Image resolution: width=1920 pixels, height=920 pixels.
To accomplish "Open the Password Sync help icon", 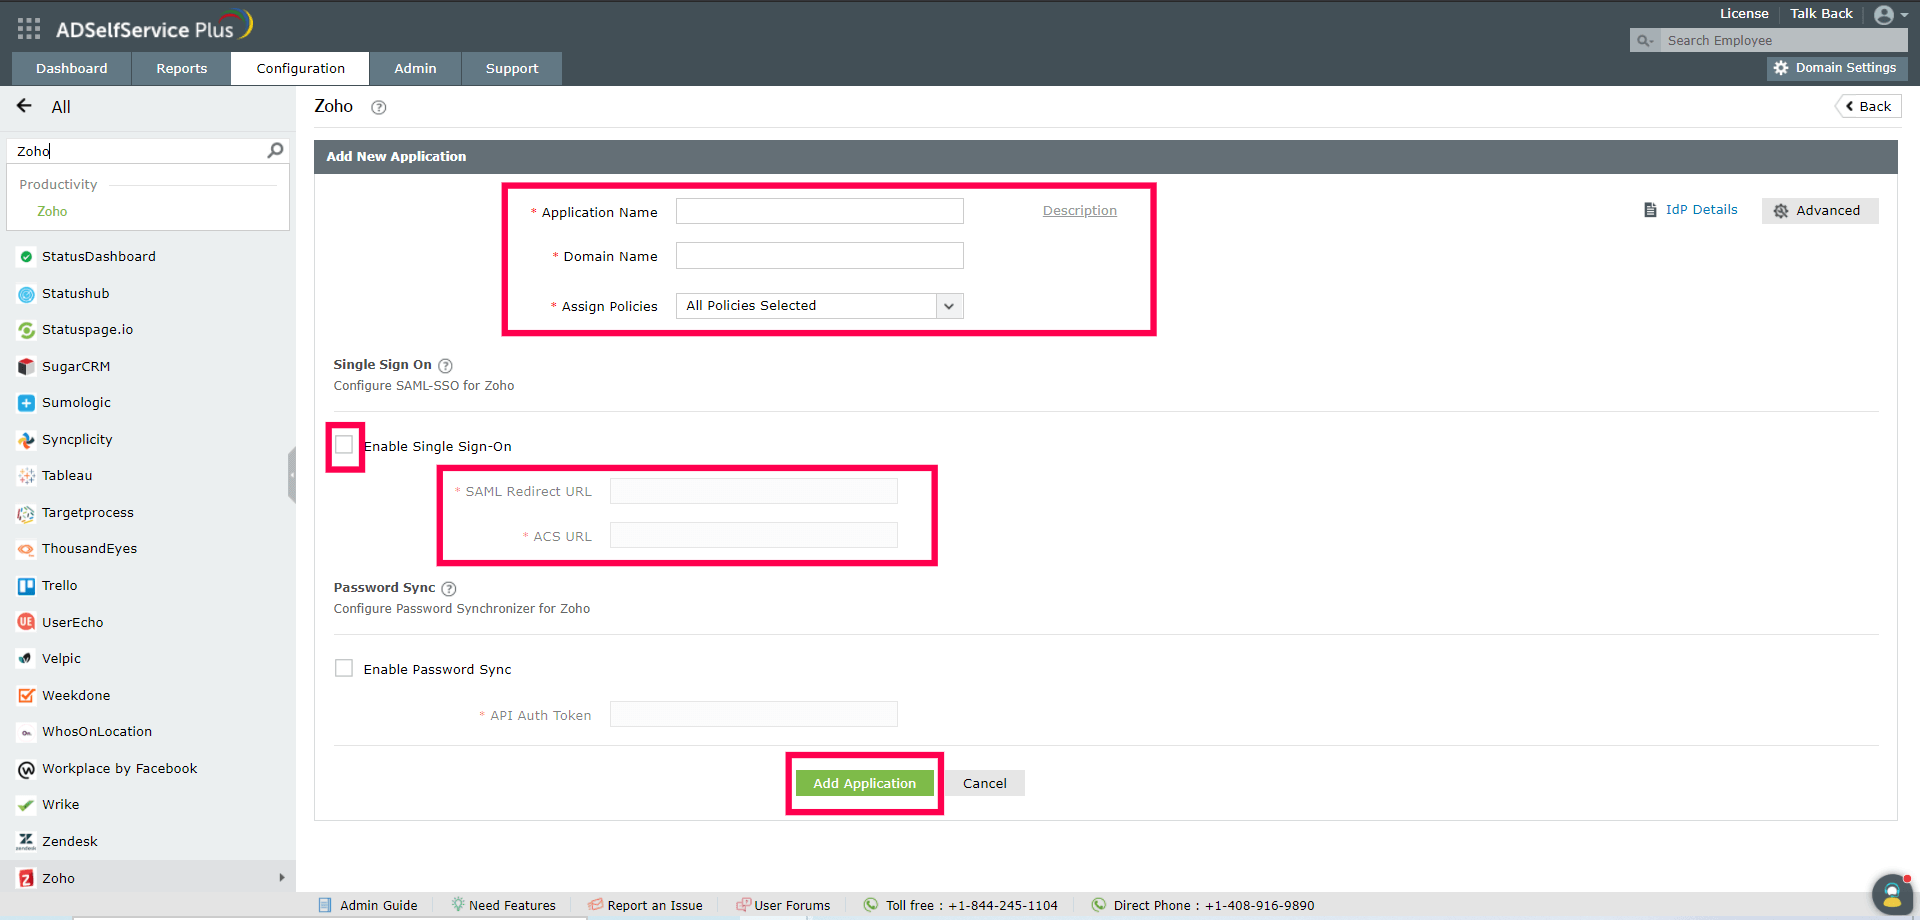I will pos(449,589).
